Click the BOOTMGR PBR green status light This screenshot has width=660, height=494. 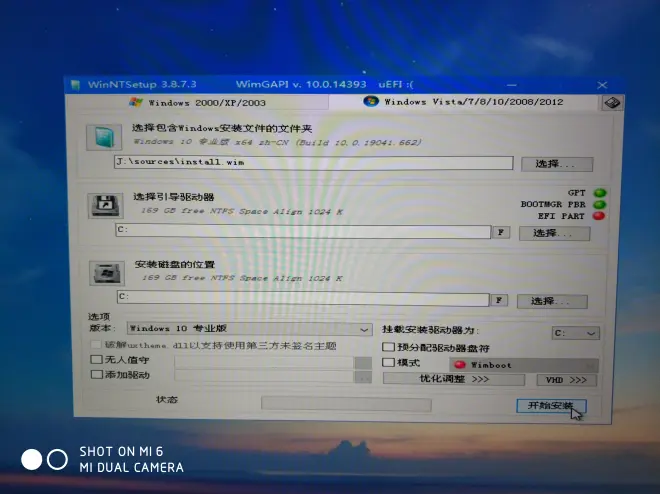tap(599, 205)
